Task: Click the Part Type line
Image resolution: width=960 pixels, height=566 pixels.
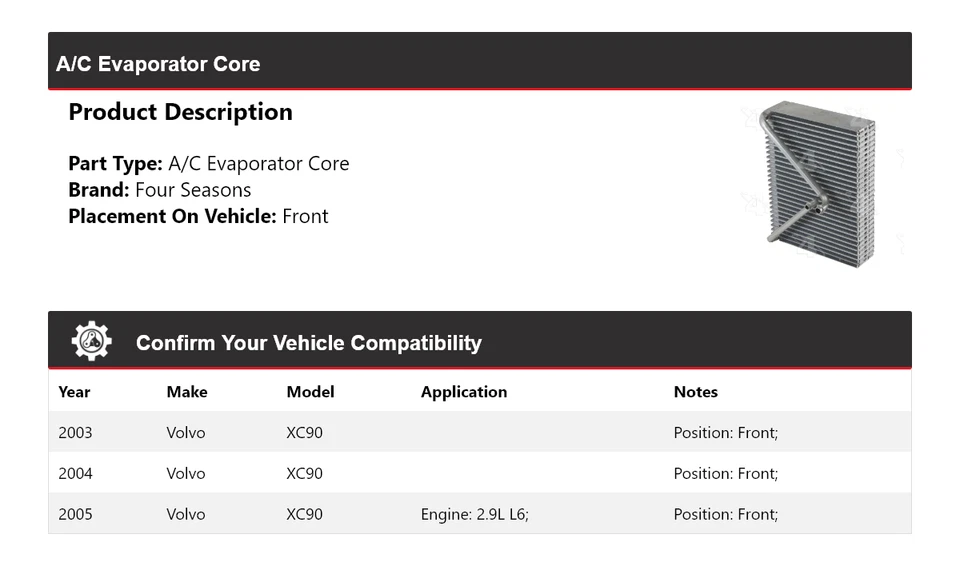Action: pos(208,164)
